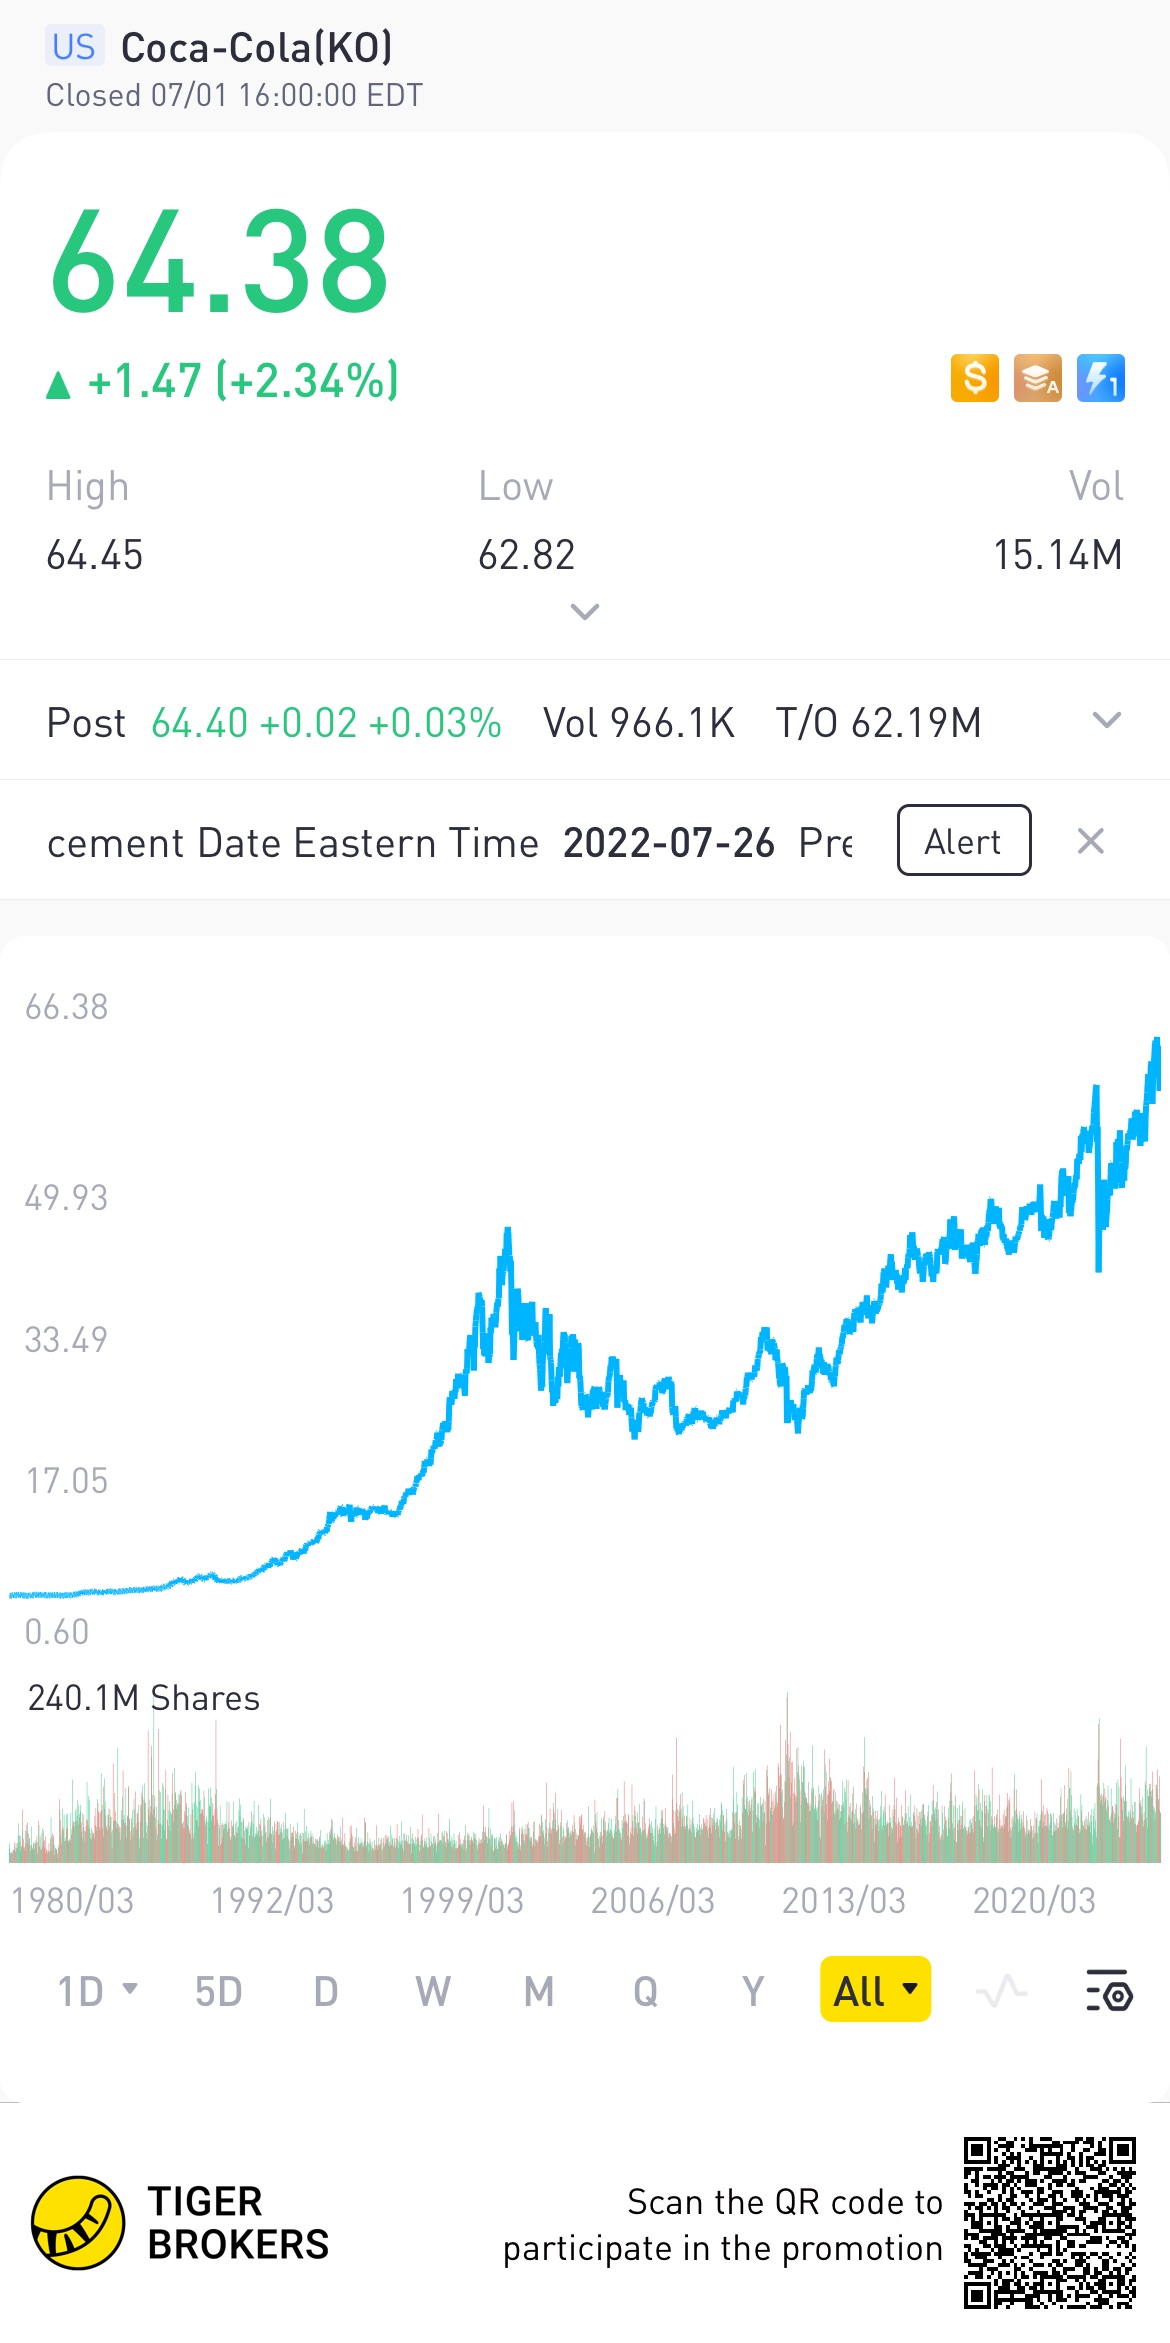The height and width of the screenshot is (2343, 1170).
Task: Select the Y yearly chart tab
Action: click(752, 1991)
